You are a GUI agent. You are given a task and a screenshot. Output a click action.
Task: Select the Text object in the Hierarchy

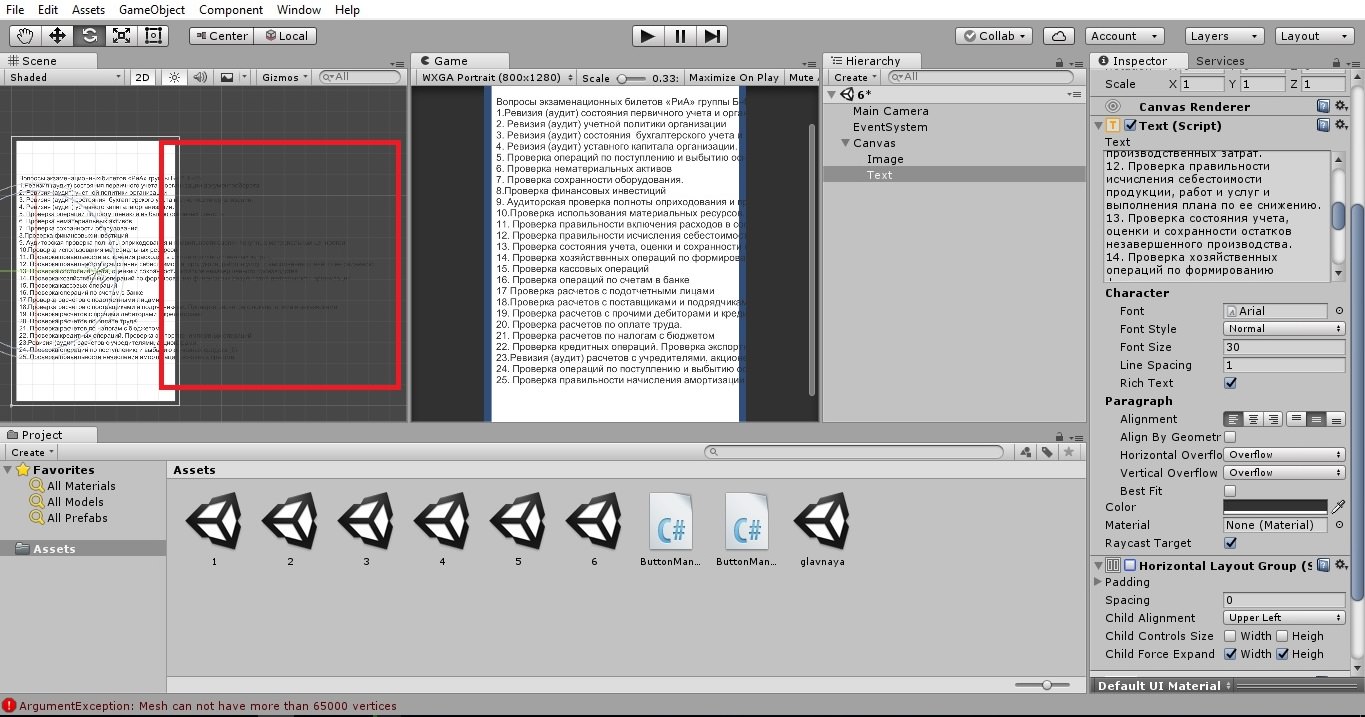879,174
